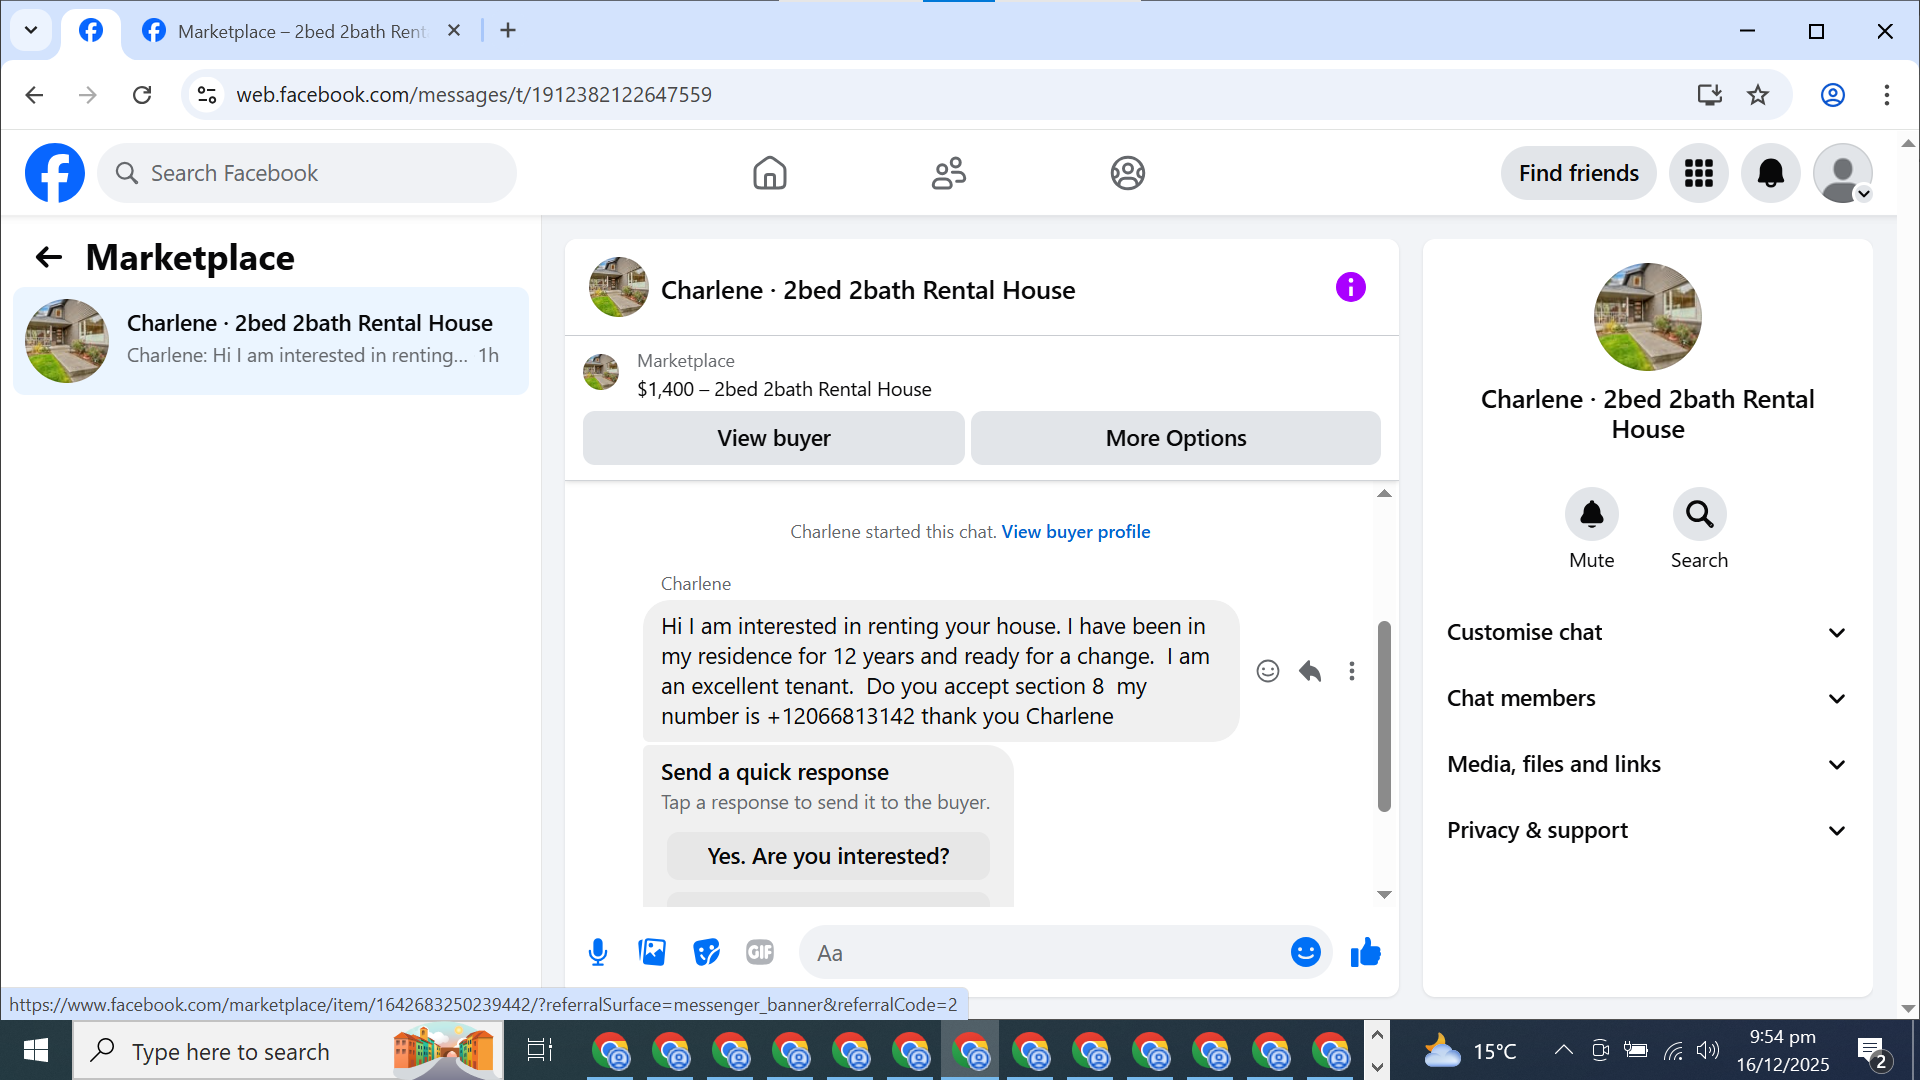Image resolution: width=1920 pixels, height=1080 pixels.
Task: Click the Search Facebook field
Action: 307,173
